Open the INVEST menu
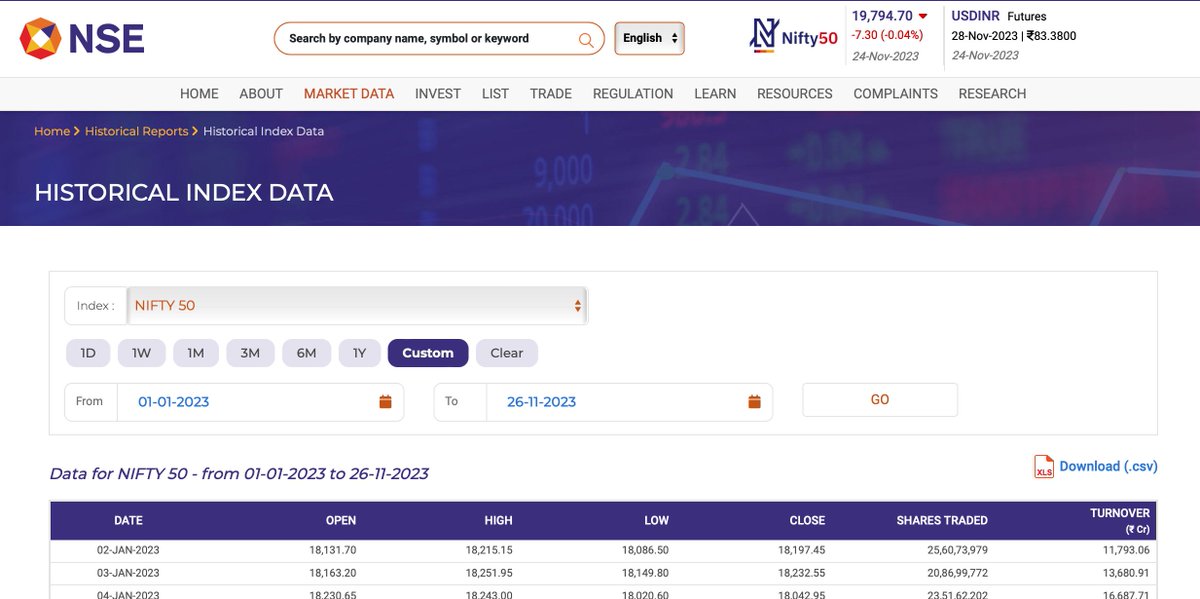Screen dimensions: 1200x599 438,94
